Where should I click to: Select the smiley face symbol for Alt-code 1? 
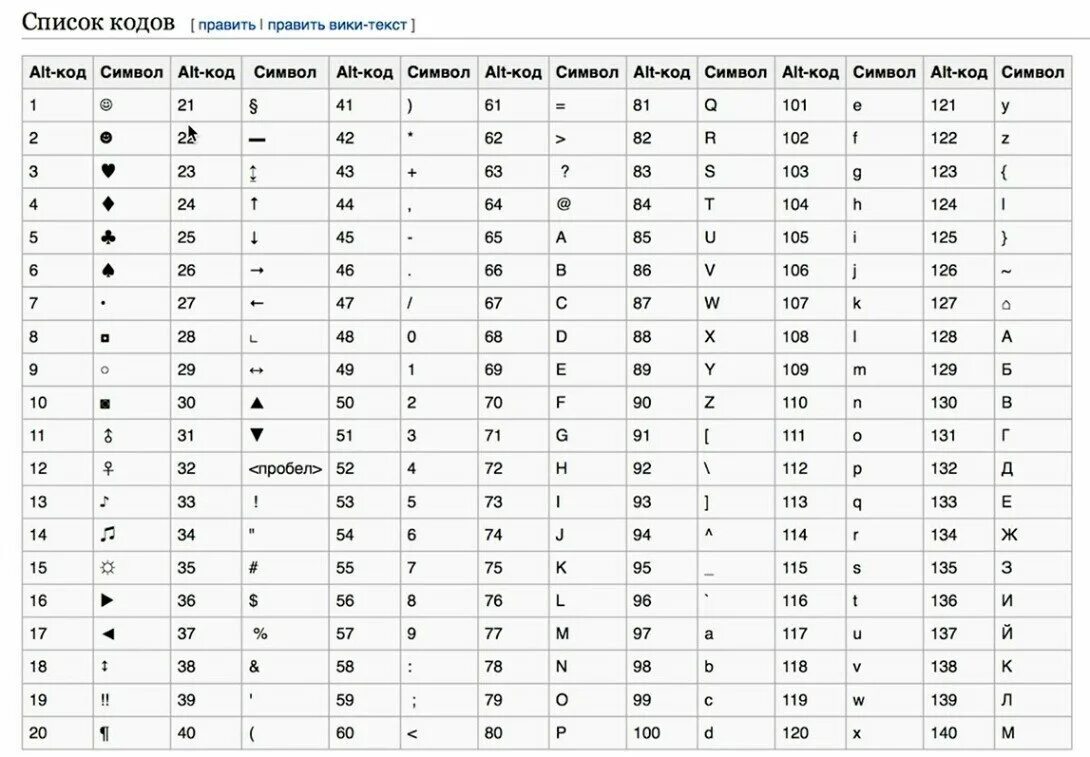click(106, 105)
